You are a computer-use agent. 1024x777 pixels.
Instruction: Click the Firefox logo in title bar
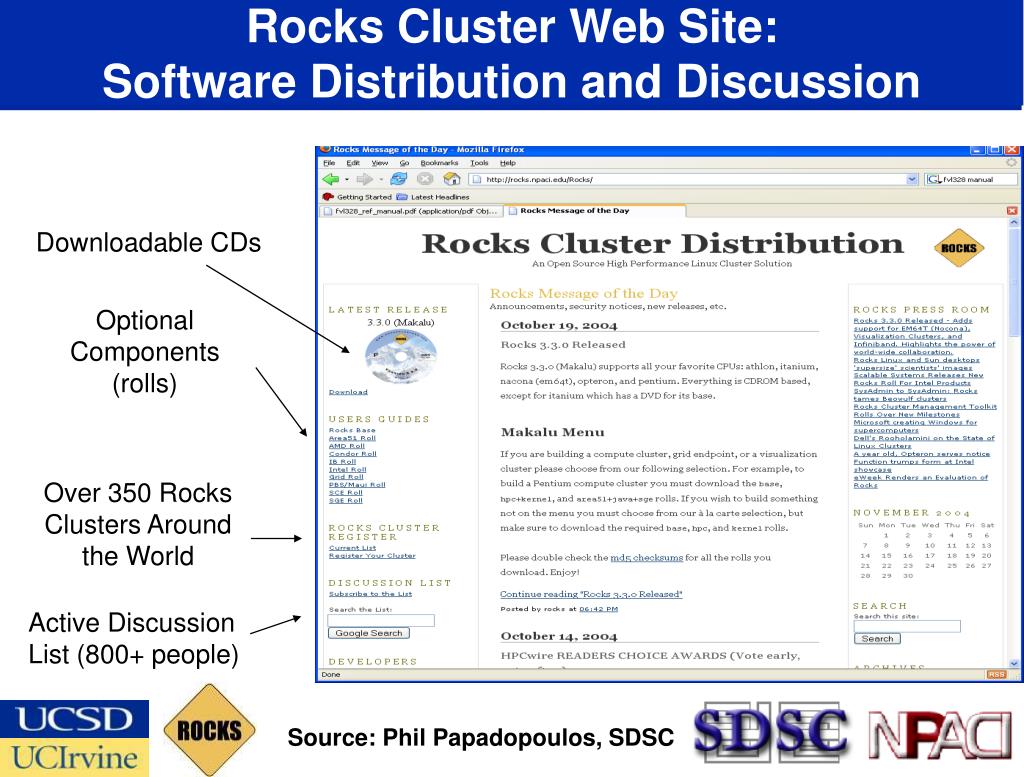(326, 150)
